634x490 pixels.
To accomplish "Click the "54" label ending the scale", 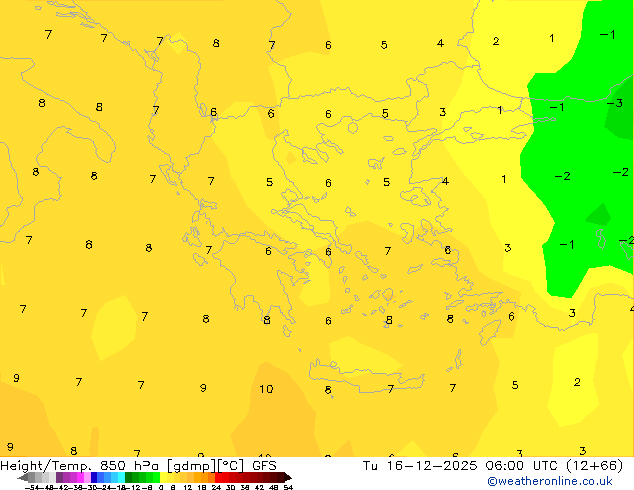I will pyautogui.click(x=288, y=487).
